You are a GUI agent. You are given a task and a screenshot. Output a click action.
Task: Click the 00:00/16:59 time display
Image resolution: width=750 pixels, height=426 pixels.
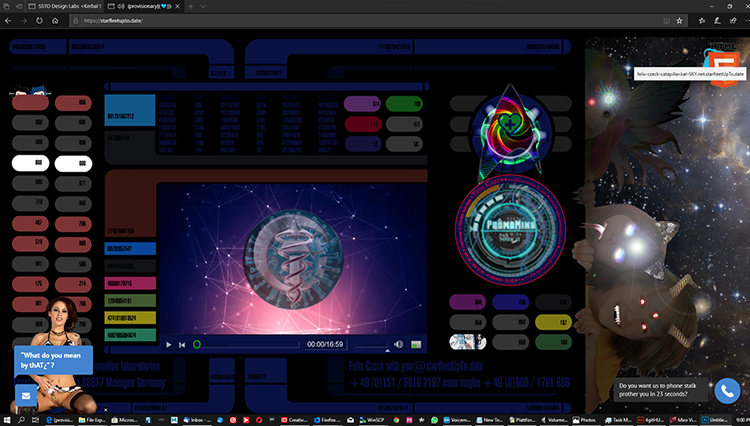tap(325, 344)
